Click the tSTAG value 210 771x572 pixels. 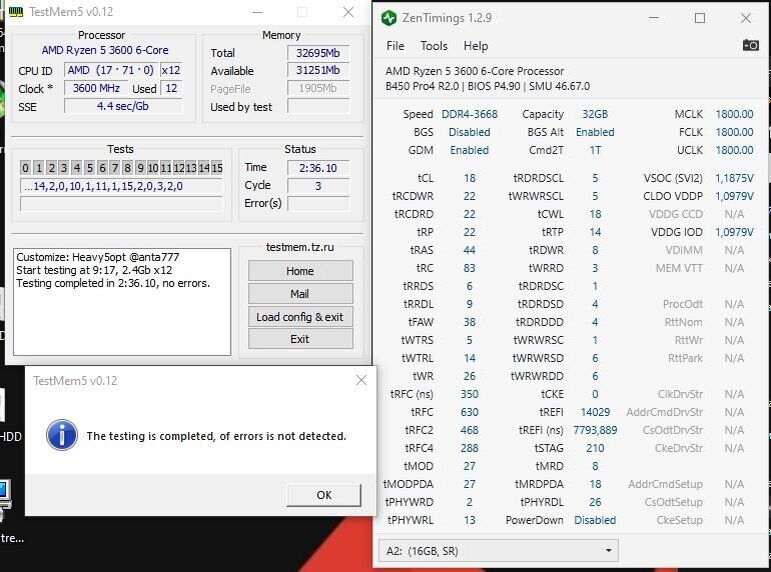pyautogui.click(x=595, y=448)
